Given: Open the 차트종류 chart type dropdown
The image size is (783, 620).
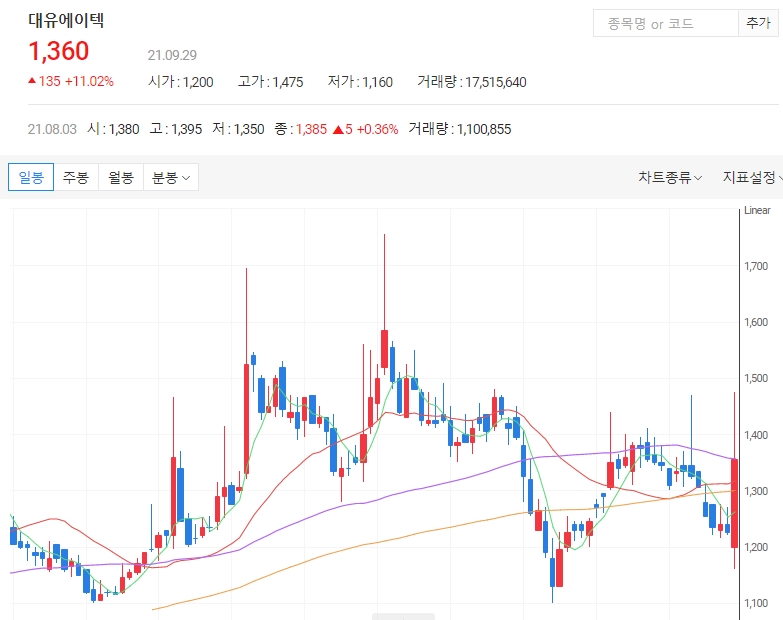Looking at the screenshot, I should 670,177.
